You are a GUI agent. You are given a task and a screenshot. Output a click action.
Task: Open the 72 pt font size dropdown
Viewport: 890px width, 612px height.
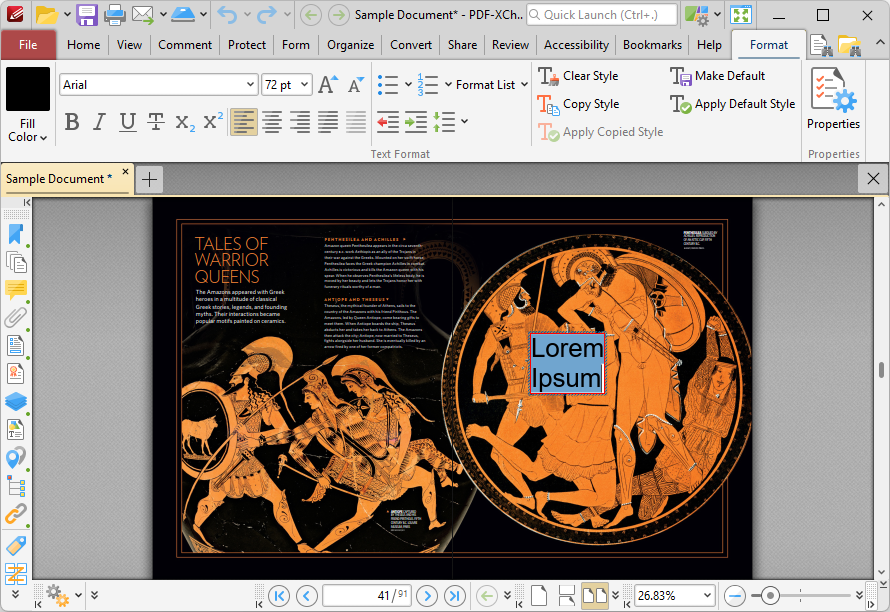(x=305, y=85)
